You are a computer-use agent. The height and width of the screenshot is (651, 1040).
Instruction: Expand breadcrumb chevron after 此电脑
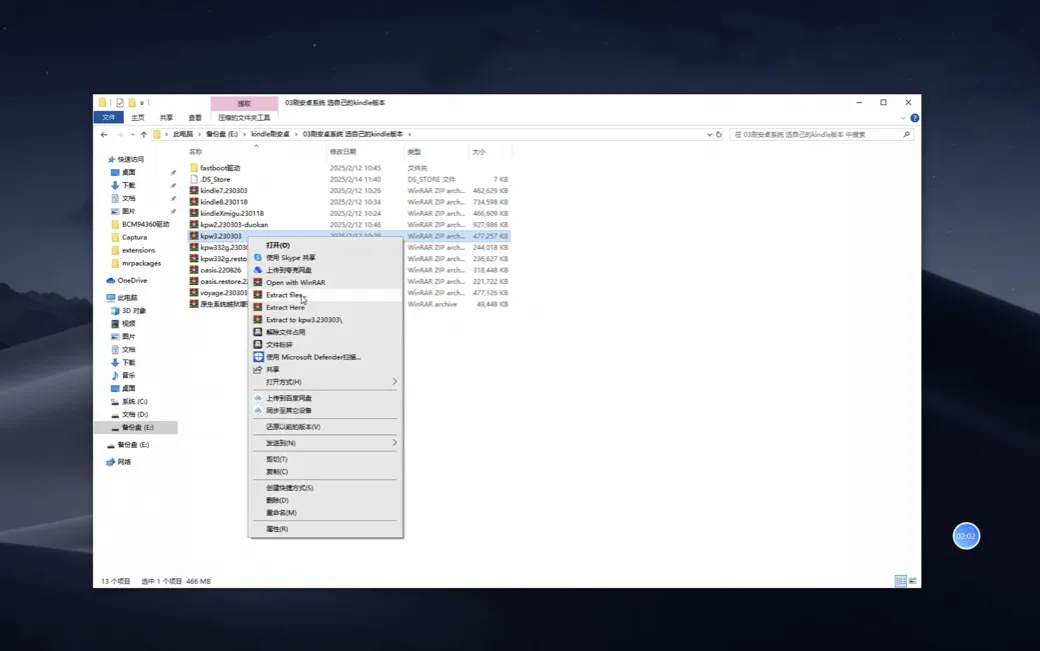coord(200,135)
